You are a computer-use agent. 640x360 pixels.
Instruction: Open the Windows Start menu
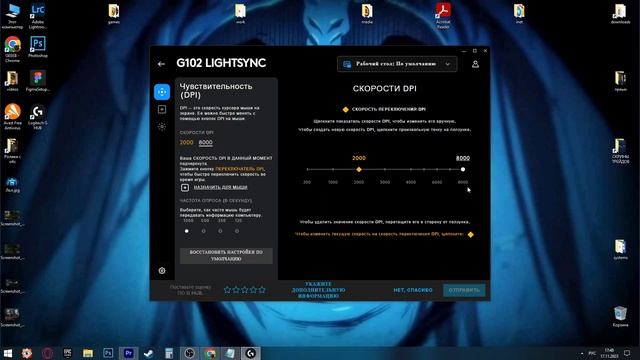7,353
